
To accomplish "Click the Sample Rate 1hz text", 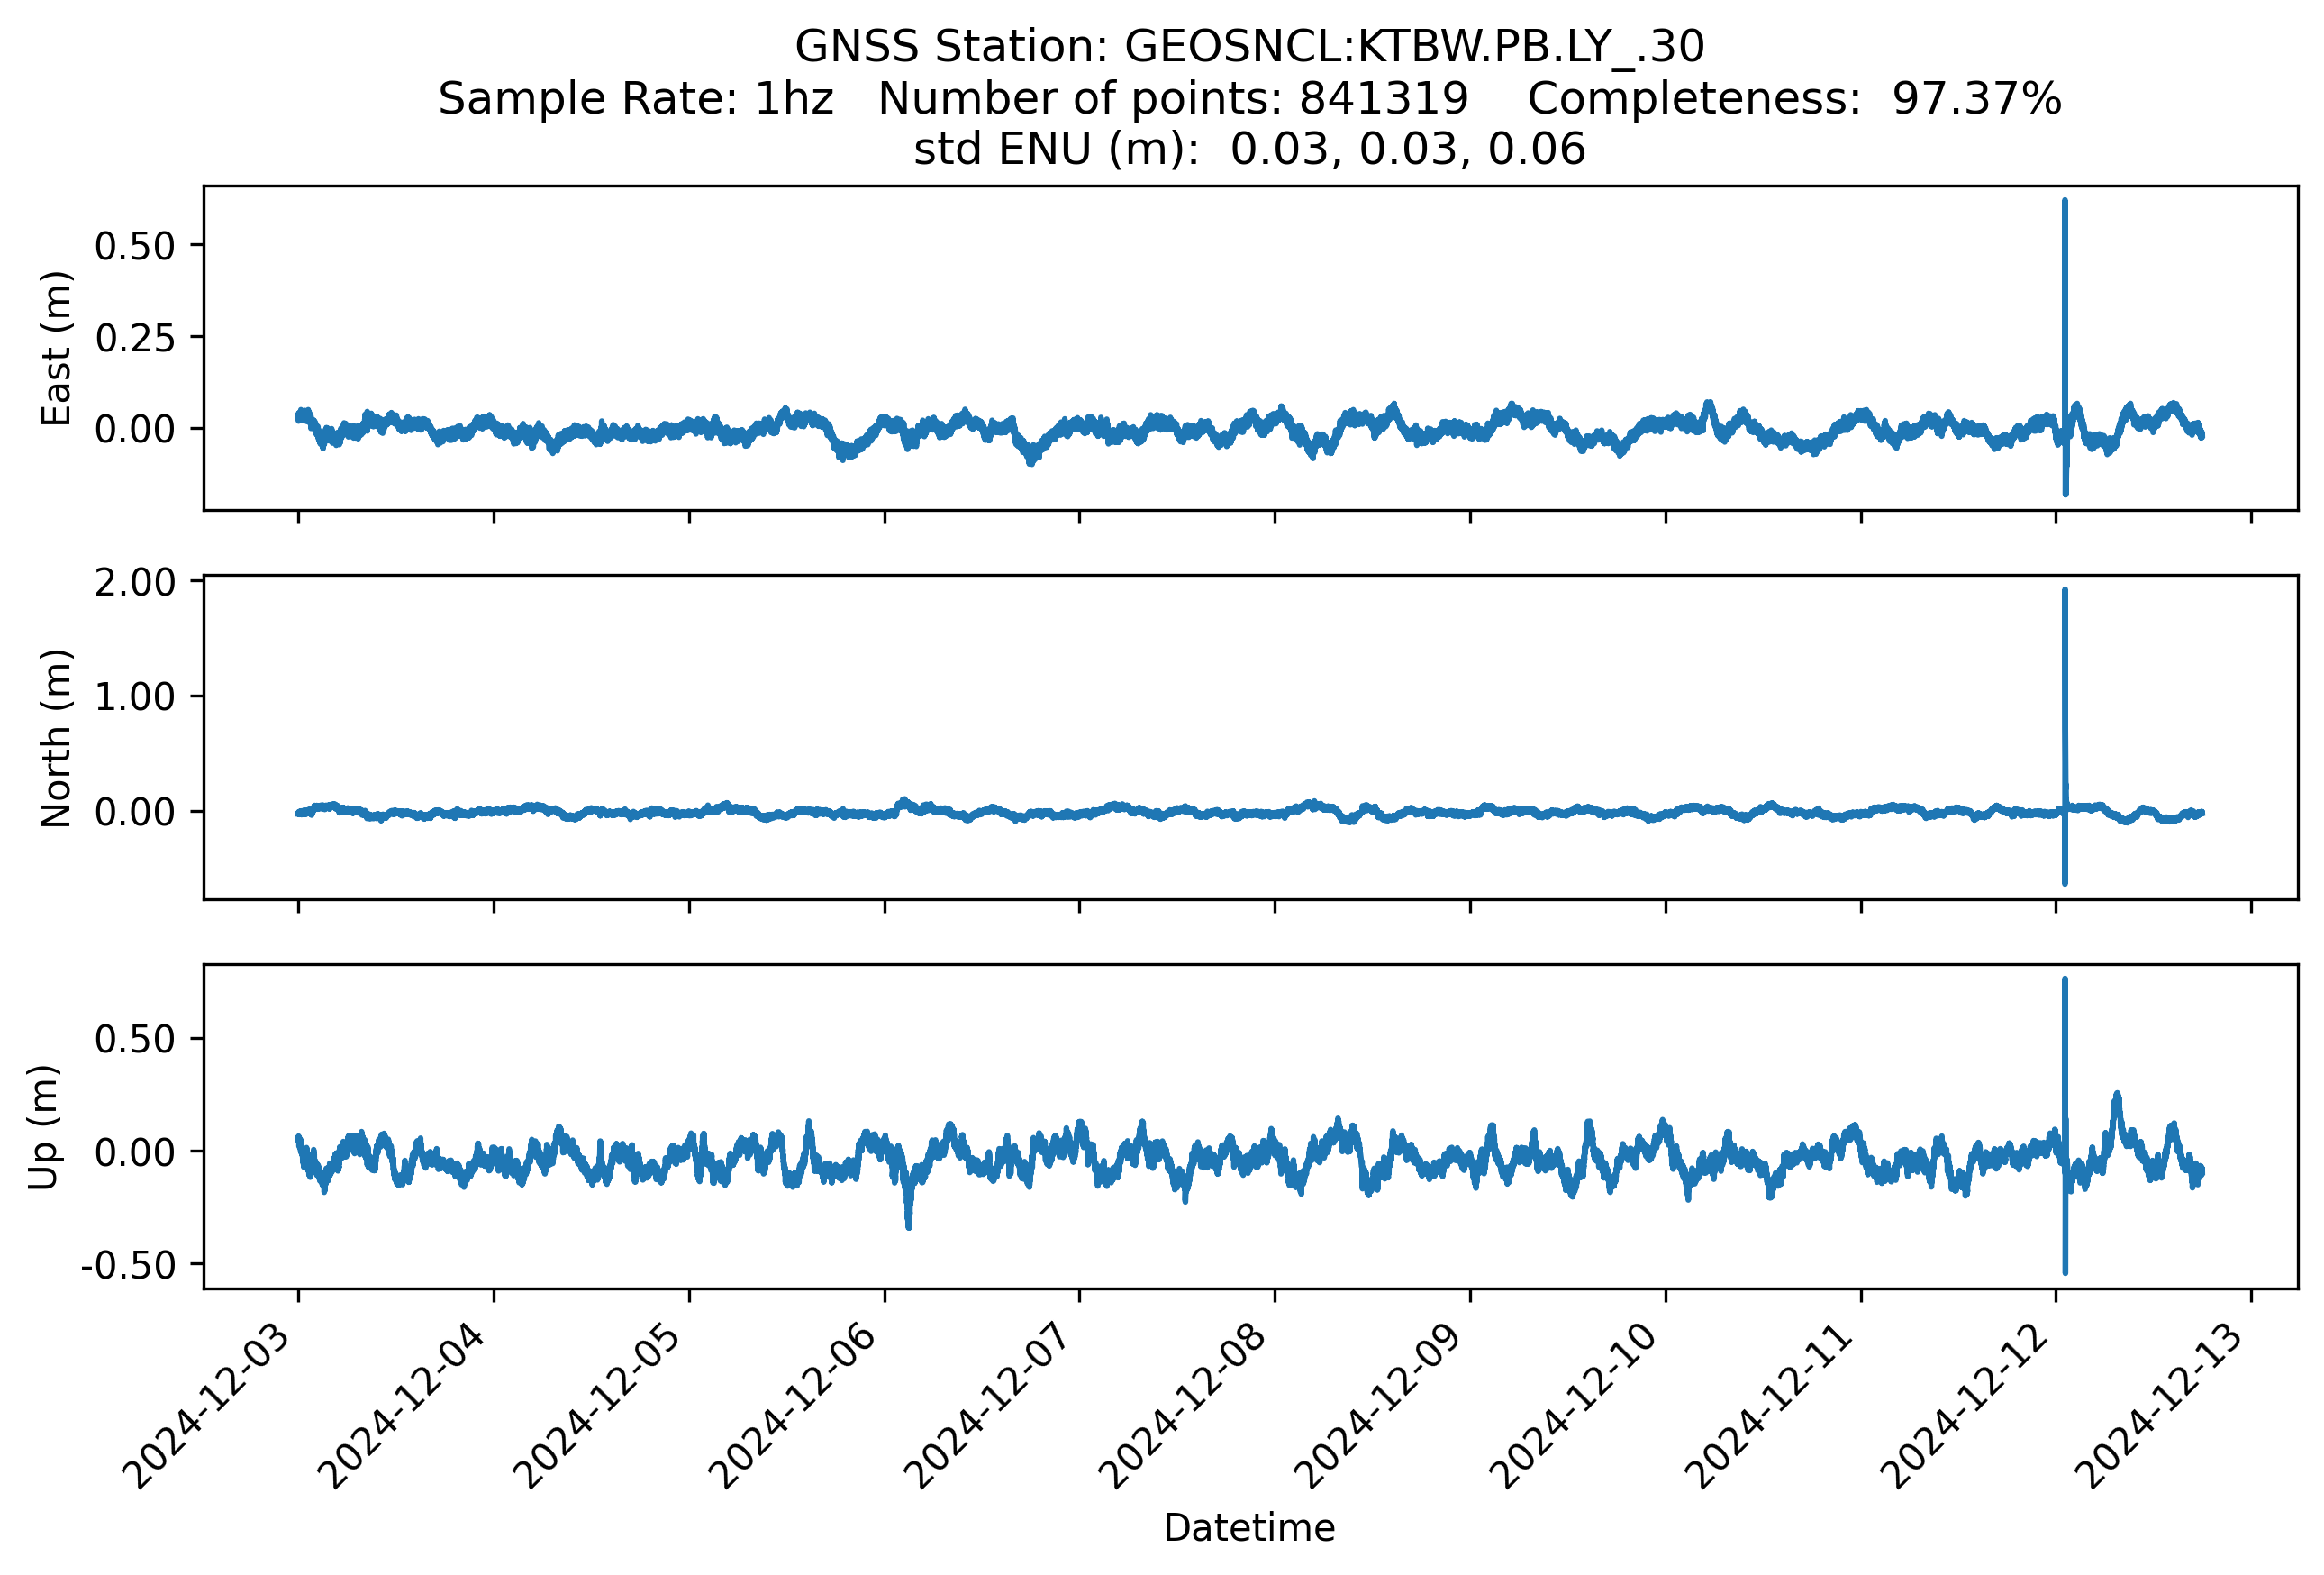I will point(636,98).
